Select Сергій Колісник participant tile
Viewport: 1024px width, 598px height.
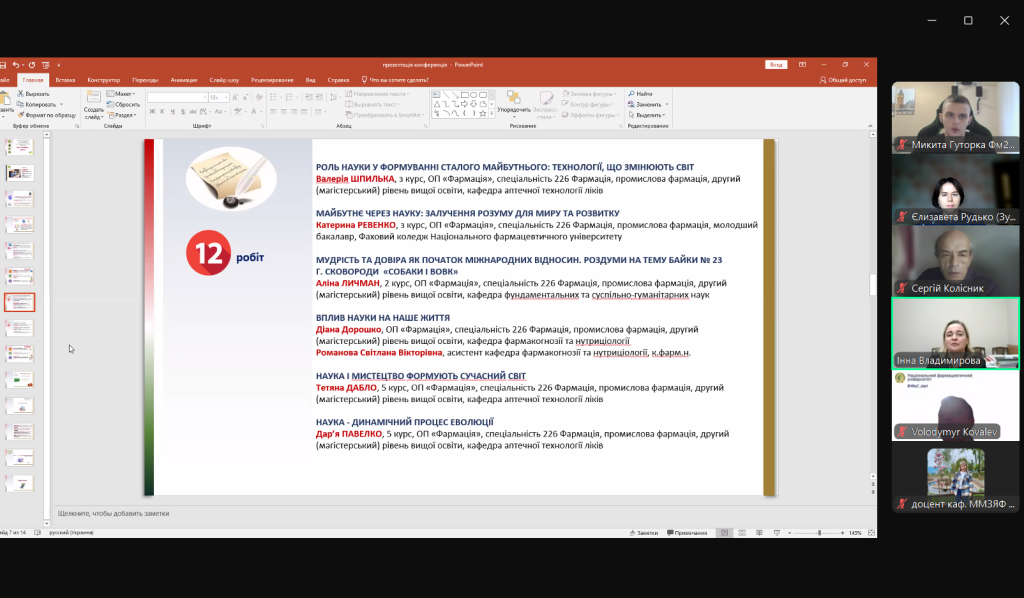[955, 261]
